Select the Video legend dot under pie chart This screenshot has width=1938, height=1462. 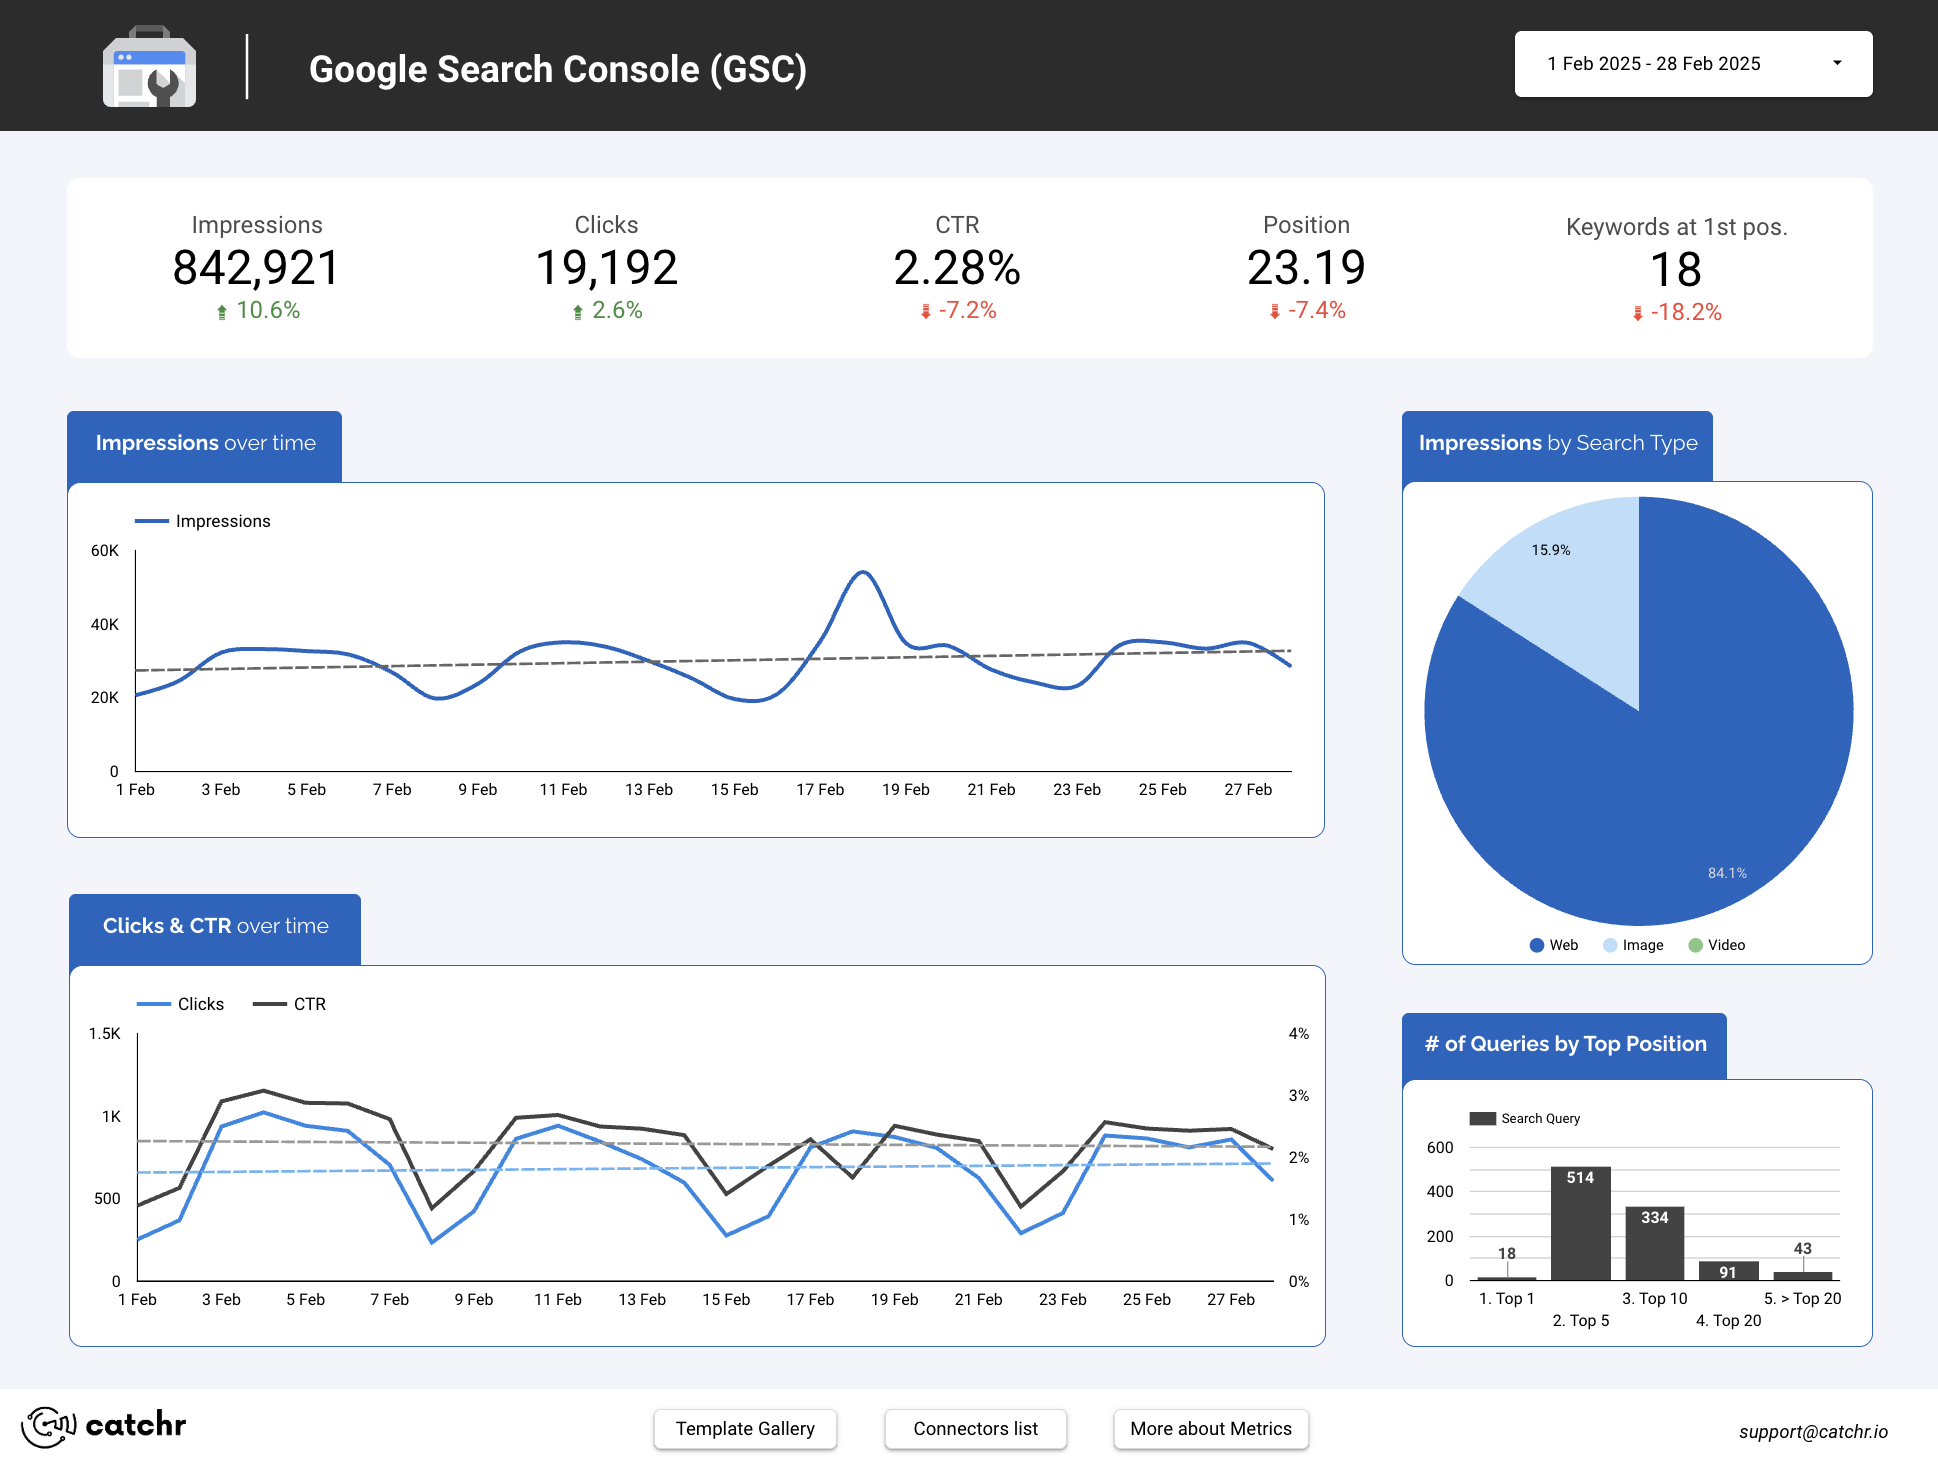point(1694,944)
